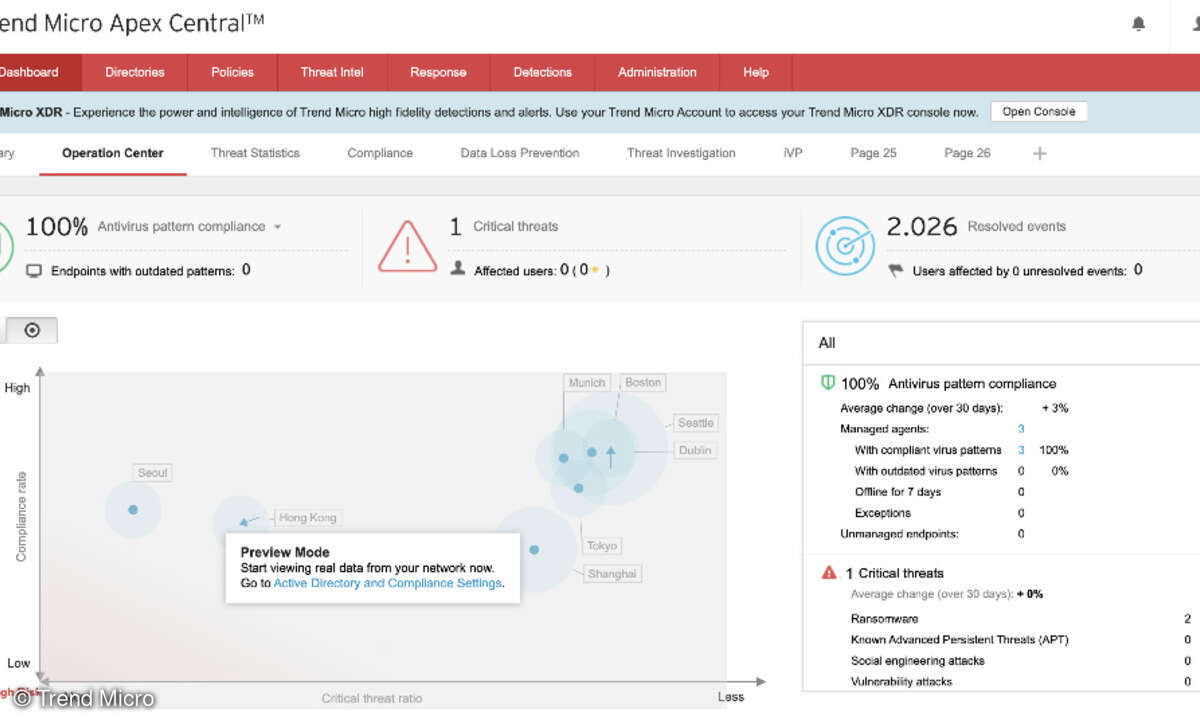Click Known Advanced Persistent Threats row
This screenshot has height=720, width=1200.
1020,640
